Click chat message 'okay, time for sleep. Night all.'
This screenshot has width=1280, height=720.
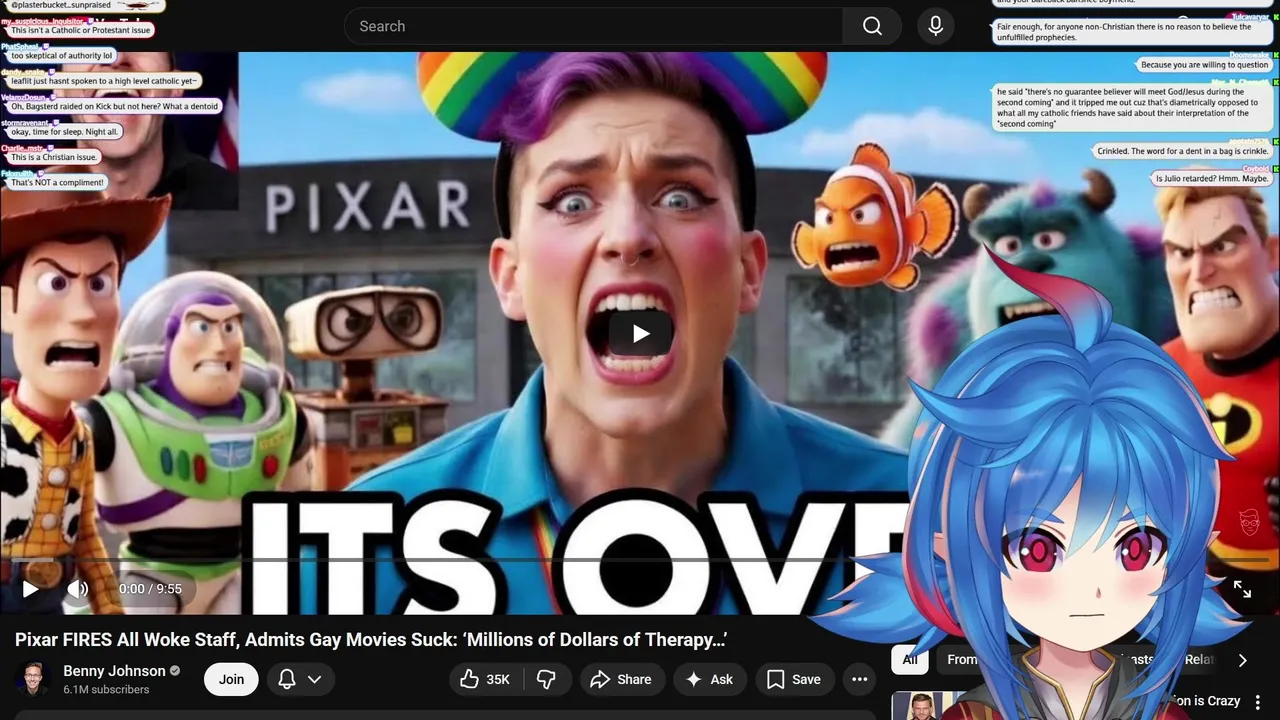65,132
